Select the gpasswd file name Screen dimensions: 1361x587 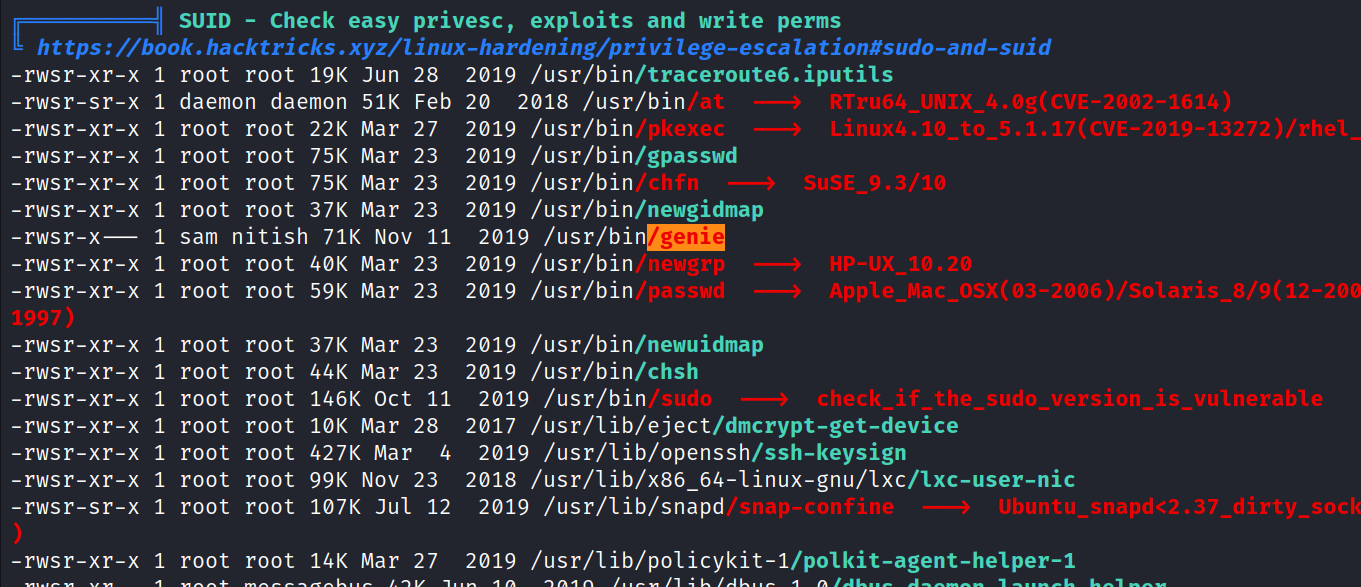[687, 155]
